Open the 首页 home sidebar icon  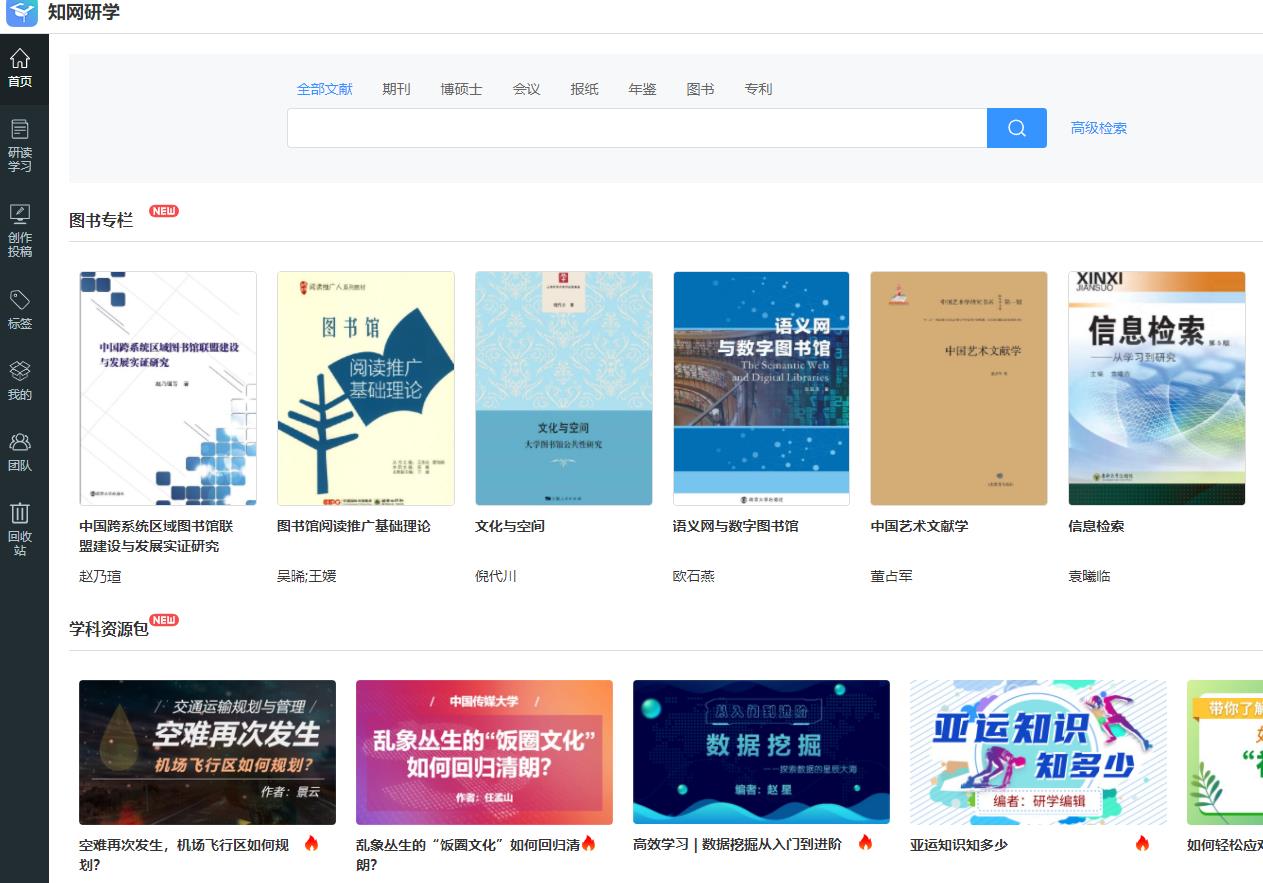[20, 68]
